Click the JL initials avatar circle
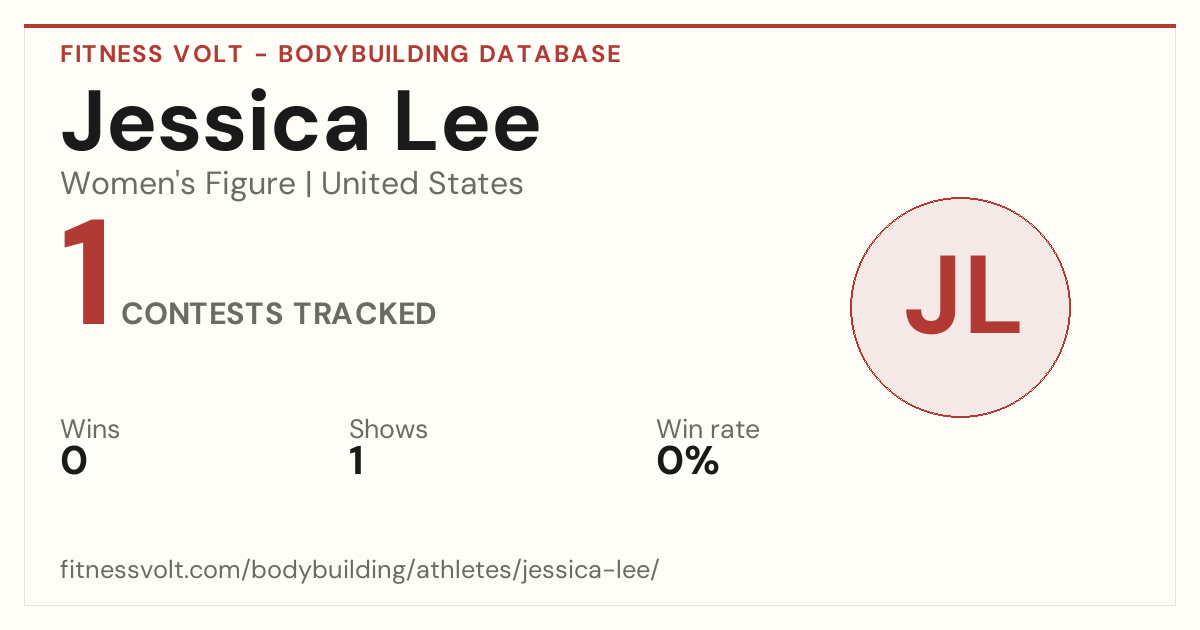 click(960, 307)
